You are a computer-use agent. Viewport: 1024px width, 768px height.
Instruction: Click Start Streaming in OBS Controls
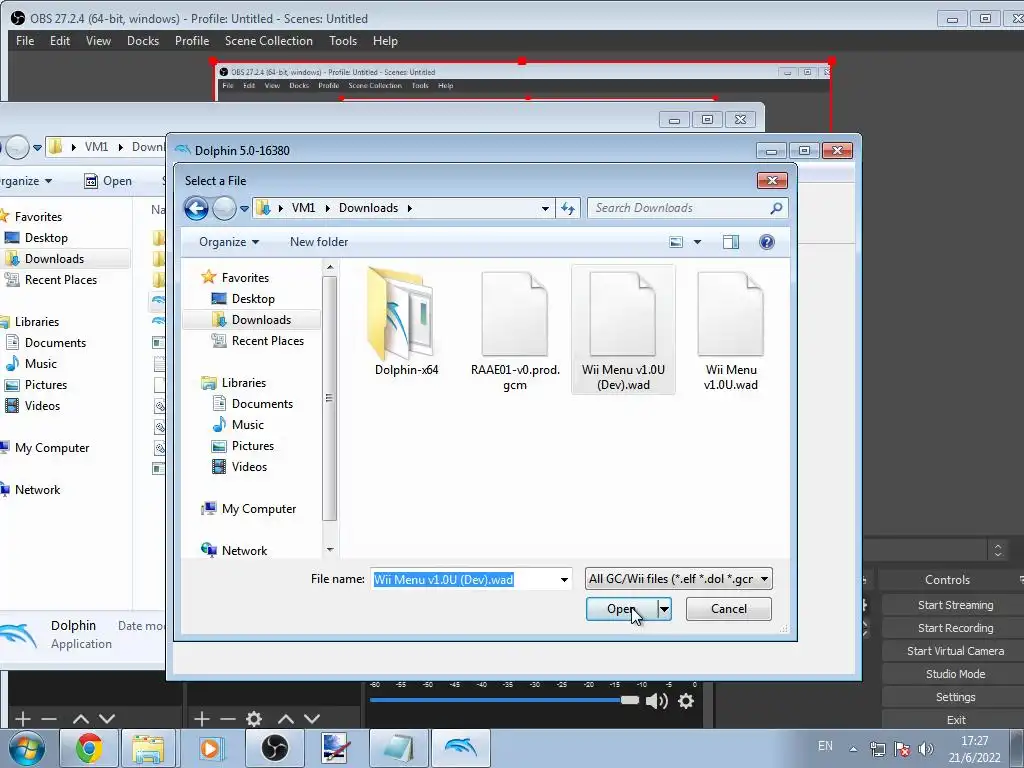(955, 605)
